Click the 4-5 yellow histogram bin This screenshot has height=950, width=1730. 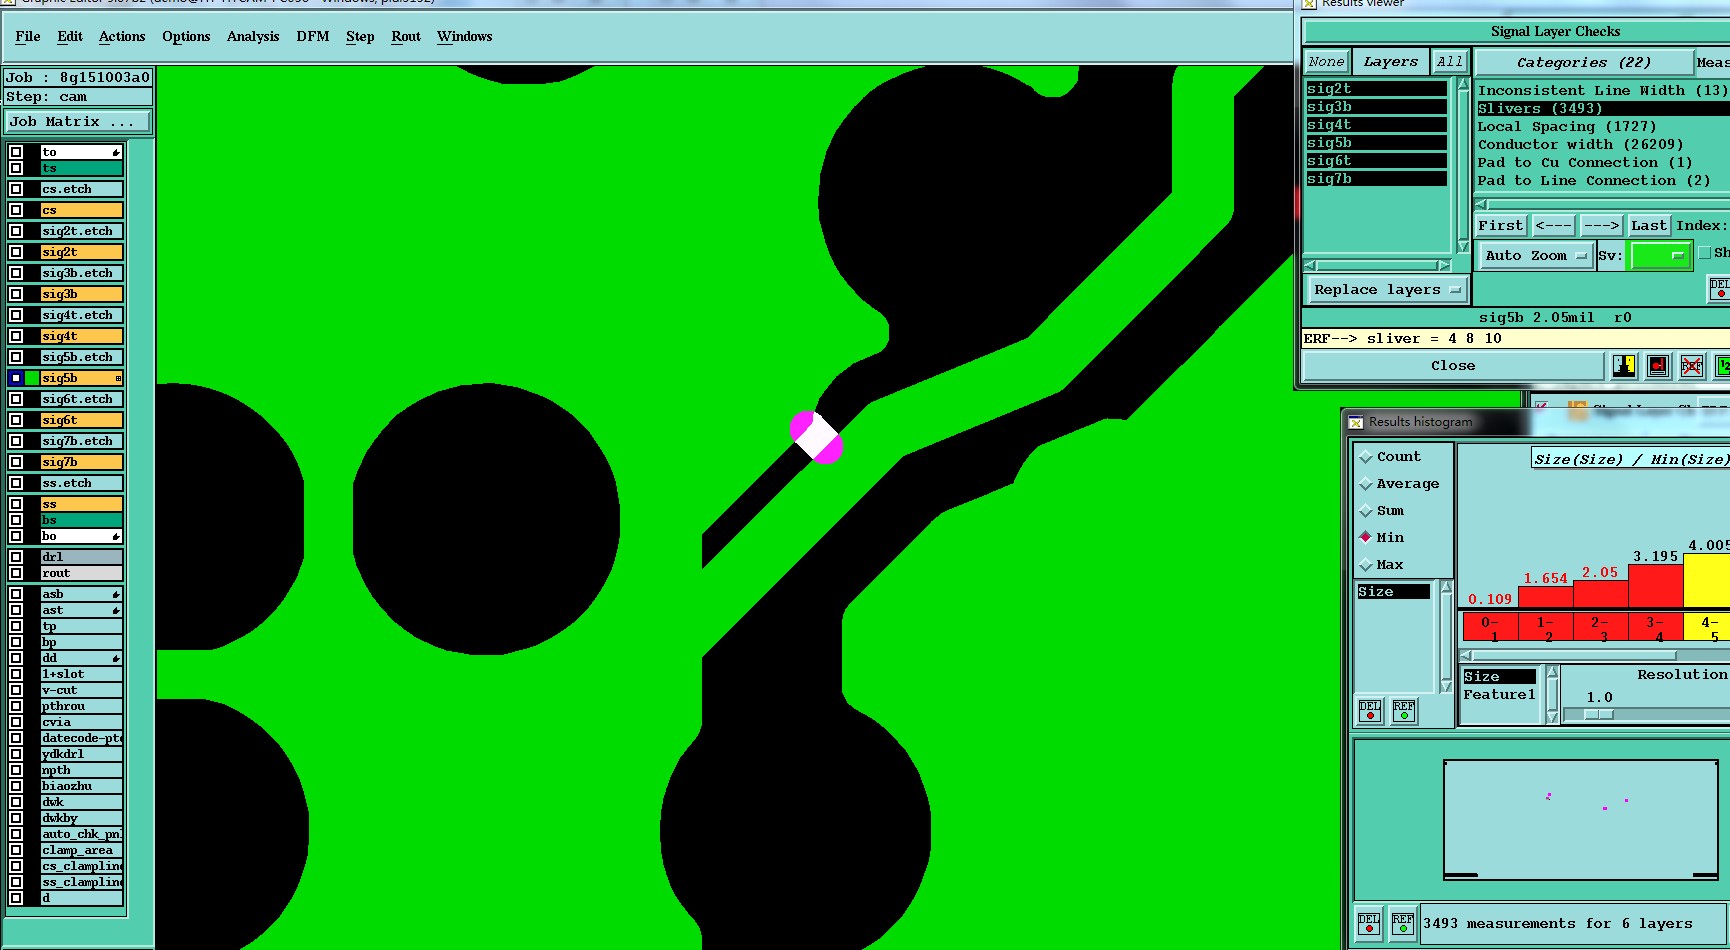coord(1708,627)
